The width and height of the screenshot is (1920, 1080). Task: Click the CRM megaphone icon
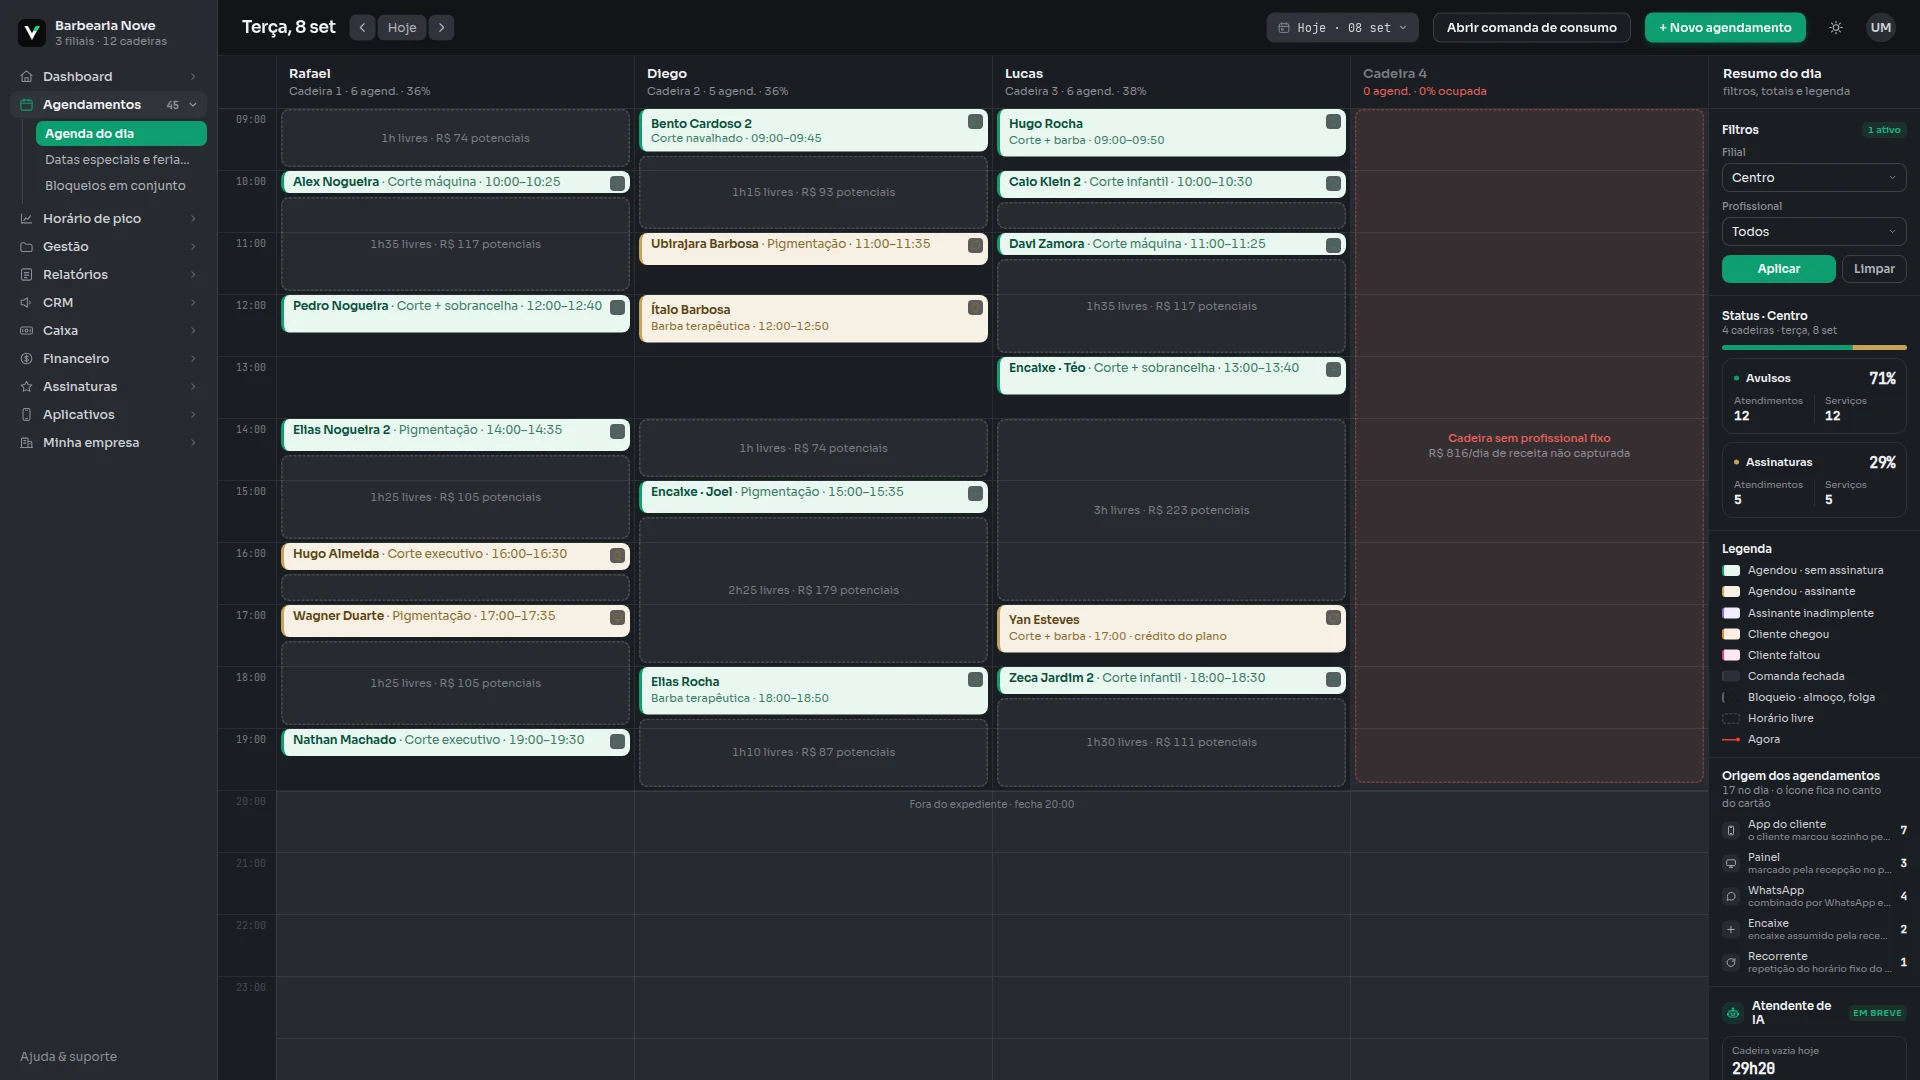[27, 303]
